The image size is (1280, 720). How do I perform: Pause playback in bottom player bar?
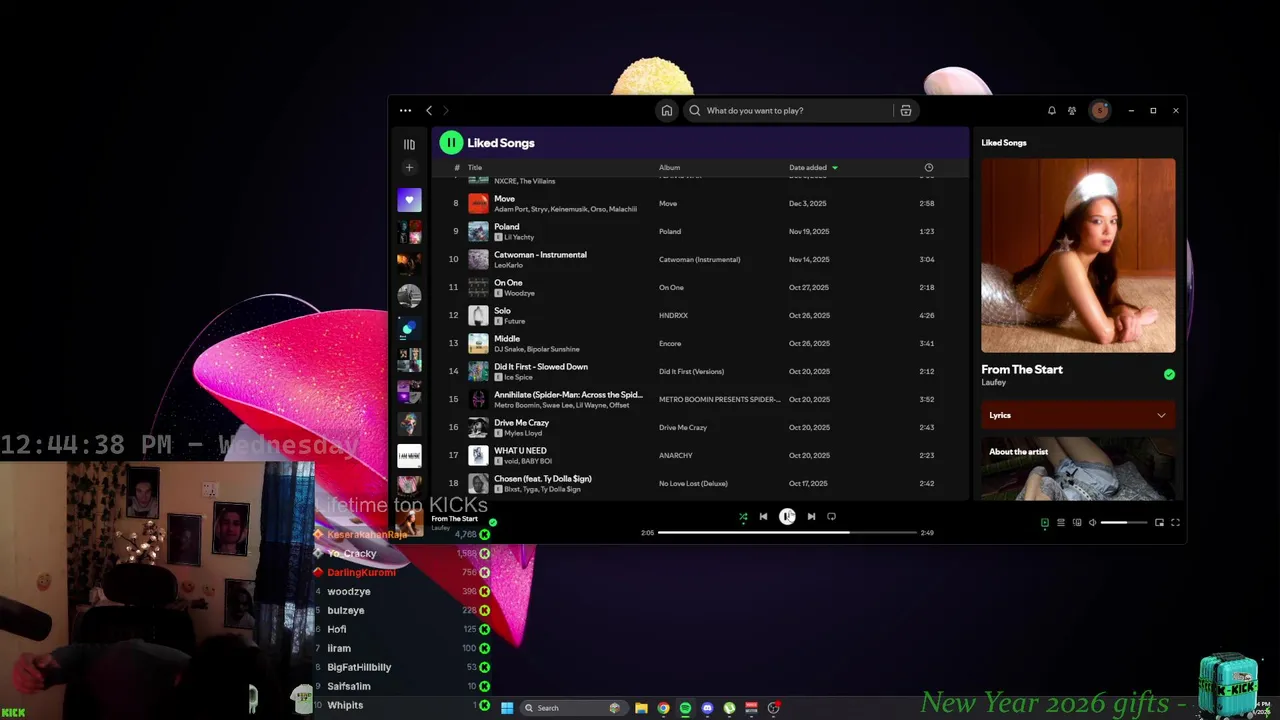787,517
